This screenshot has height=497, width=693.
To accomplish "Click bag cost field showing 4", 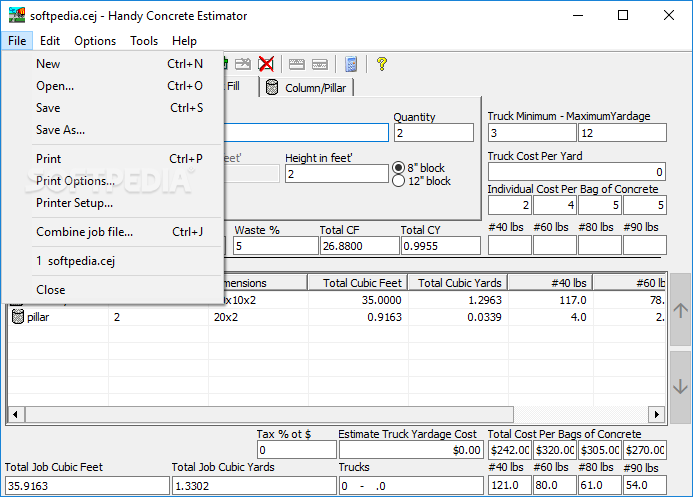I will (x=555, y=205).
